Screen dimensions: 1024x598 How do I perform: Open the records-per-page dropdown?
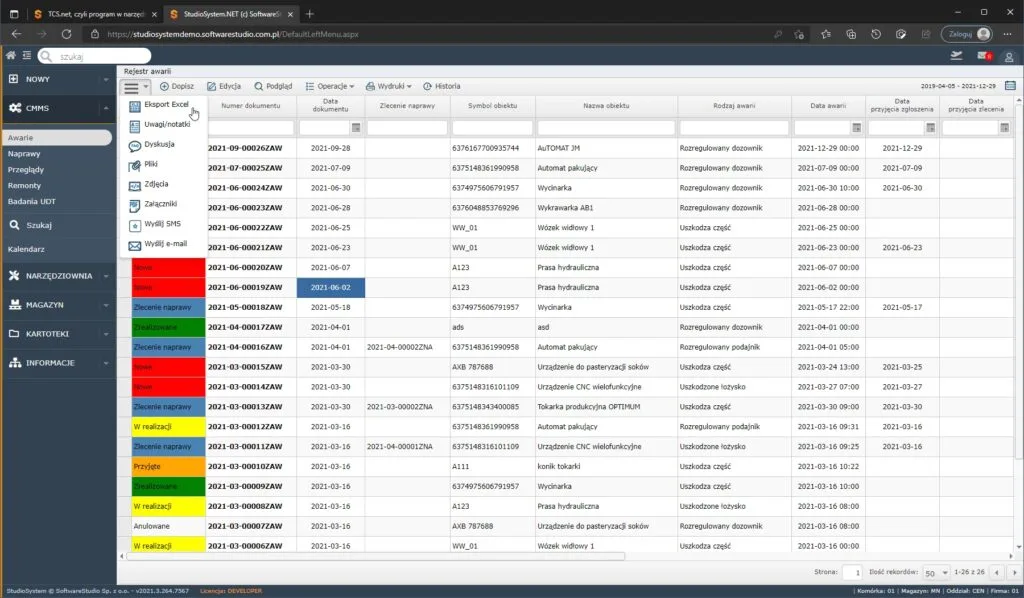pos(936,573)
